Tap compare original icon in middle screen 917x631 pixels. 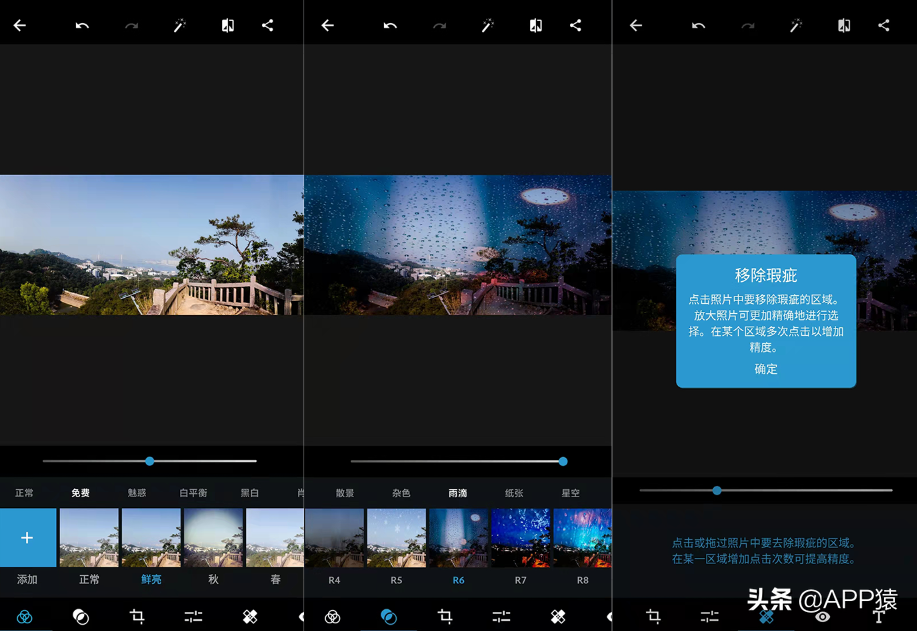[x=536, y=25]
